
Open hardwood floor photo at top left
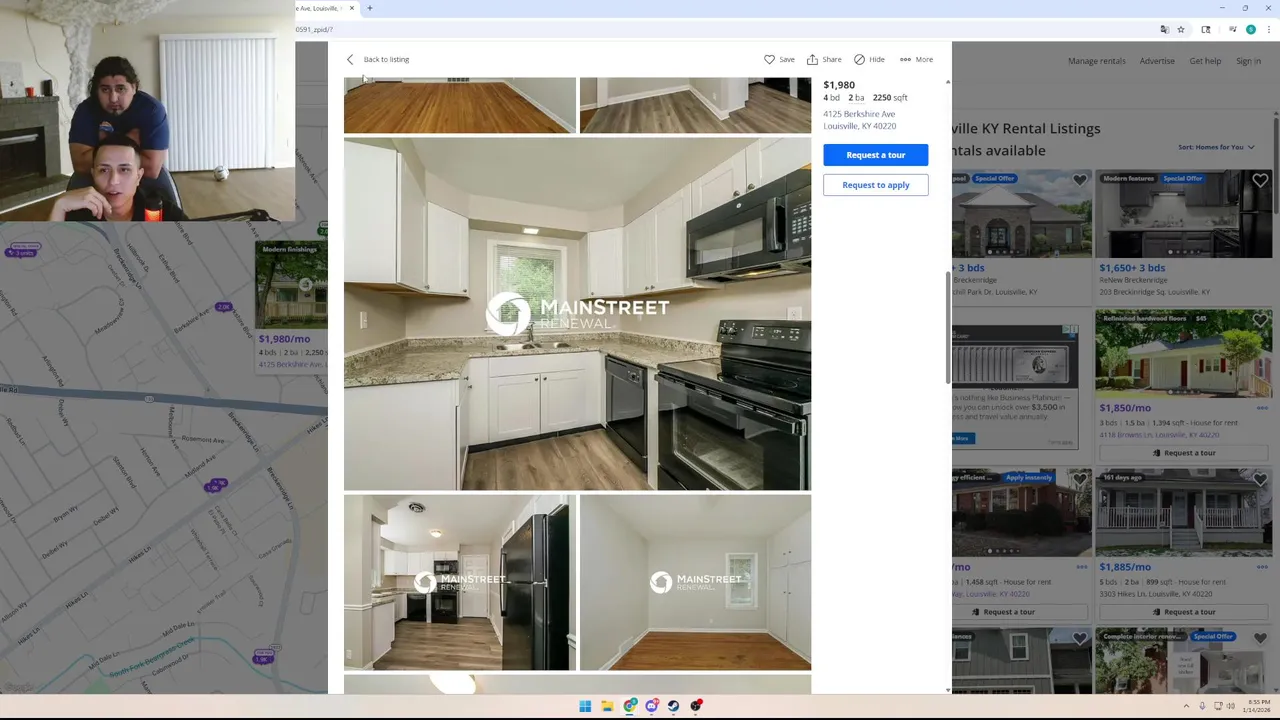coord(460,105)
